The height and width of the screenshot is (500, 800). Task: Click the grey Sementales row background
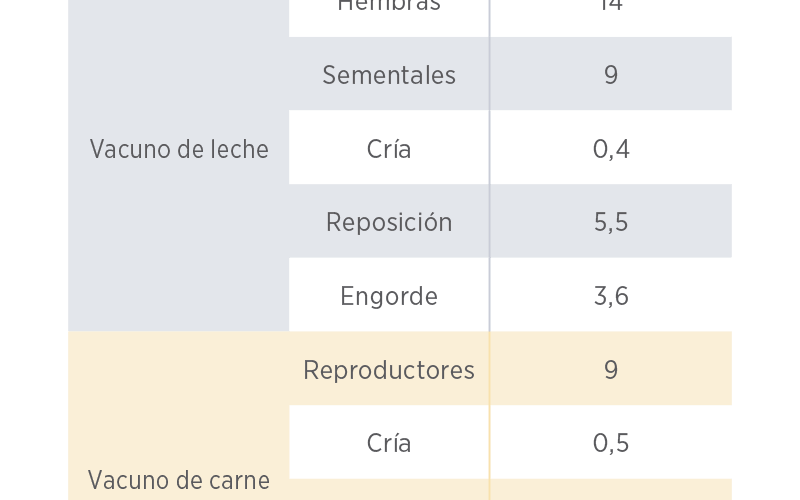[x=510, y=73]
